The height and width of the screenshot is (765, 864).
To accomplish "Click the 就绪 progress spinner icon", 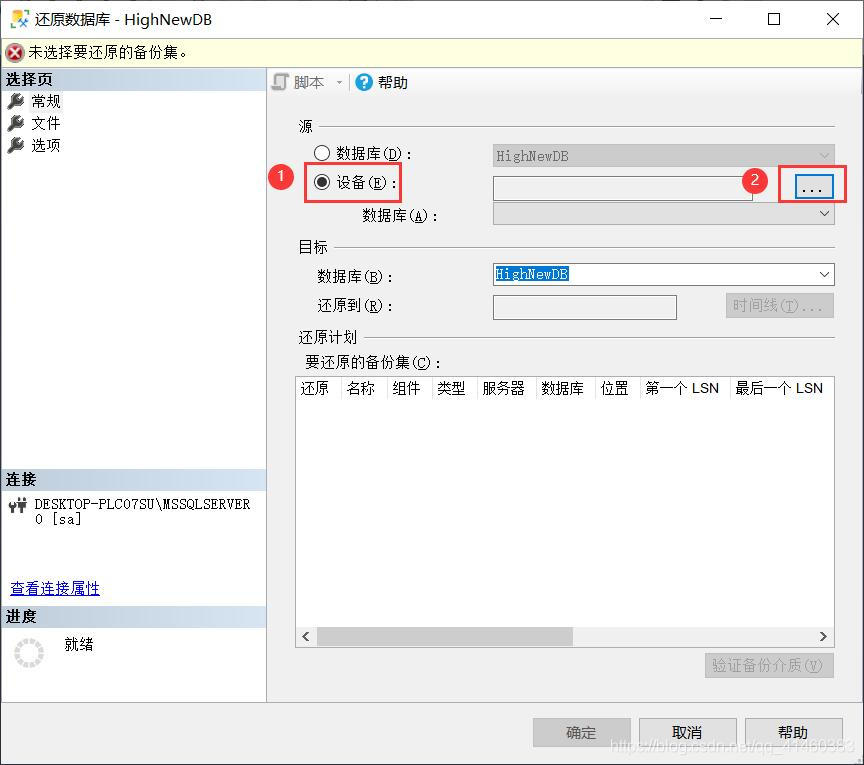I will (28, 652).
